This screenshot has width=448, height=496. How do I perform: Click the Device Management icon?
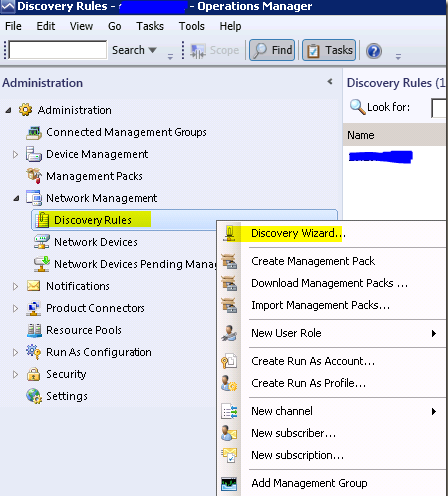(x=34, y=154)
